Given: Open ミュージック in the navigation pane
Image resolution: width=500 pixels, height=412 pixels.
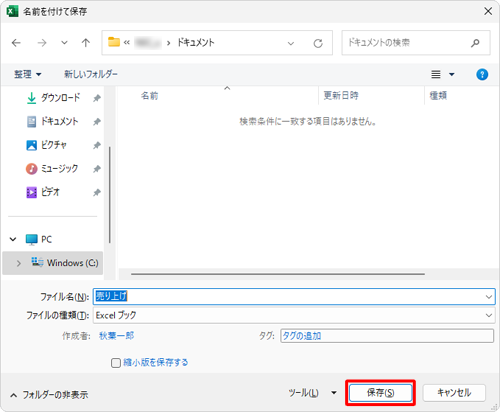Looking at the screenshot, I should point(60,169).
